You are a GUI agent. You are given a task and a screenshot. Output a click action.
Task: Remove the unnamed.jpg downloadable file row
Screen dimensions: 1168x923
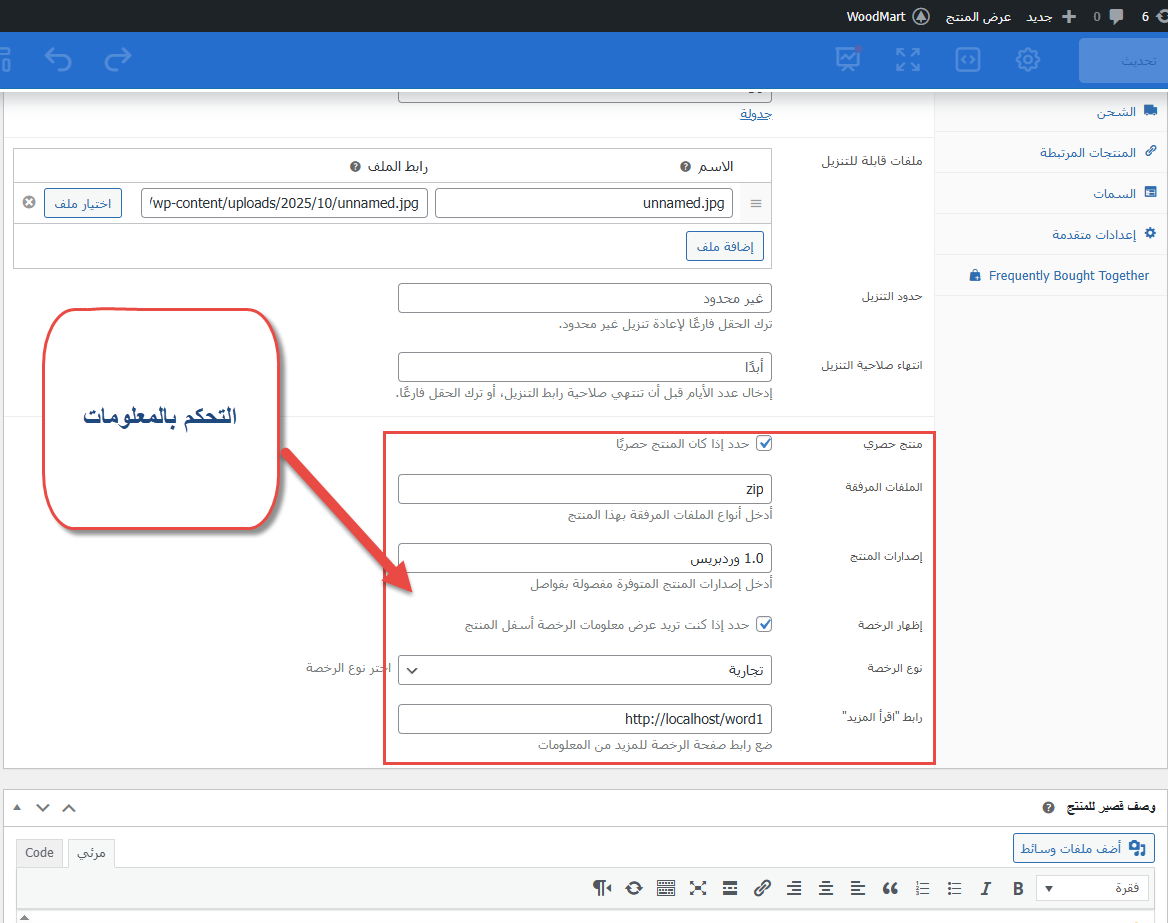tap(29, 203)
